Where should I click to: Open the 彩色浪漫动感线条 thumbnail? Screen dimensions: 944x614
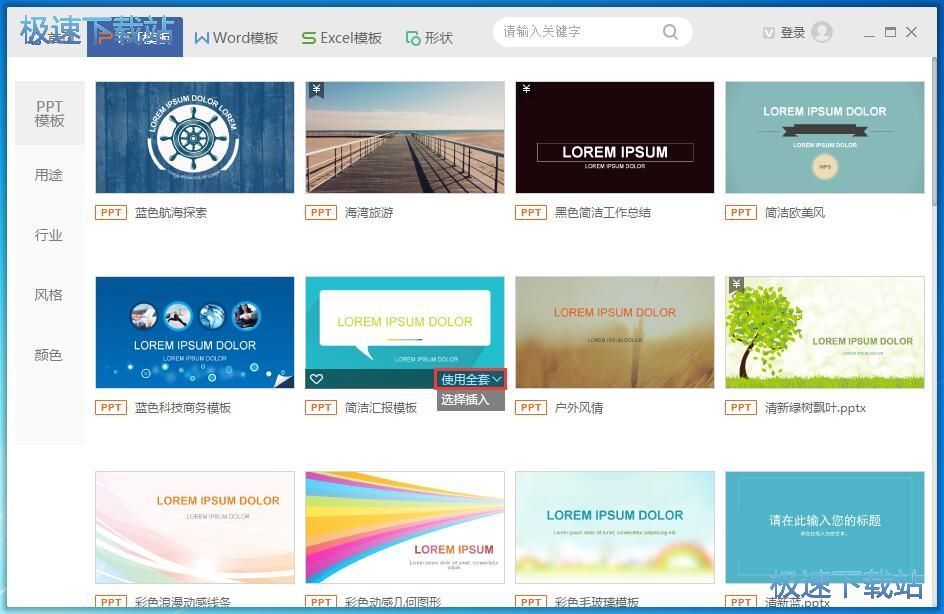[195, 527]
